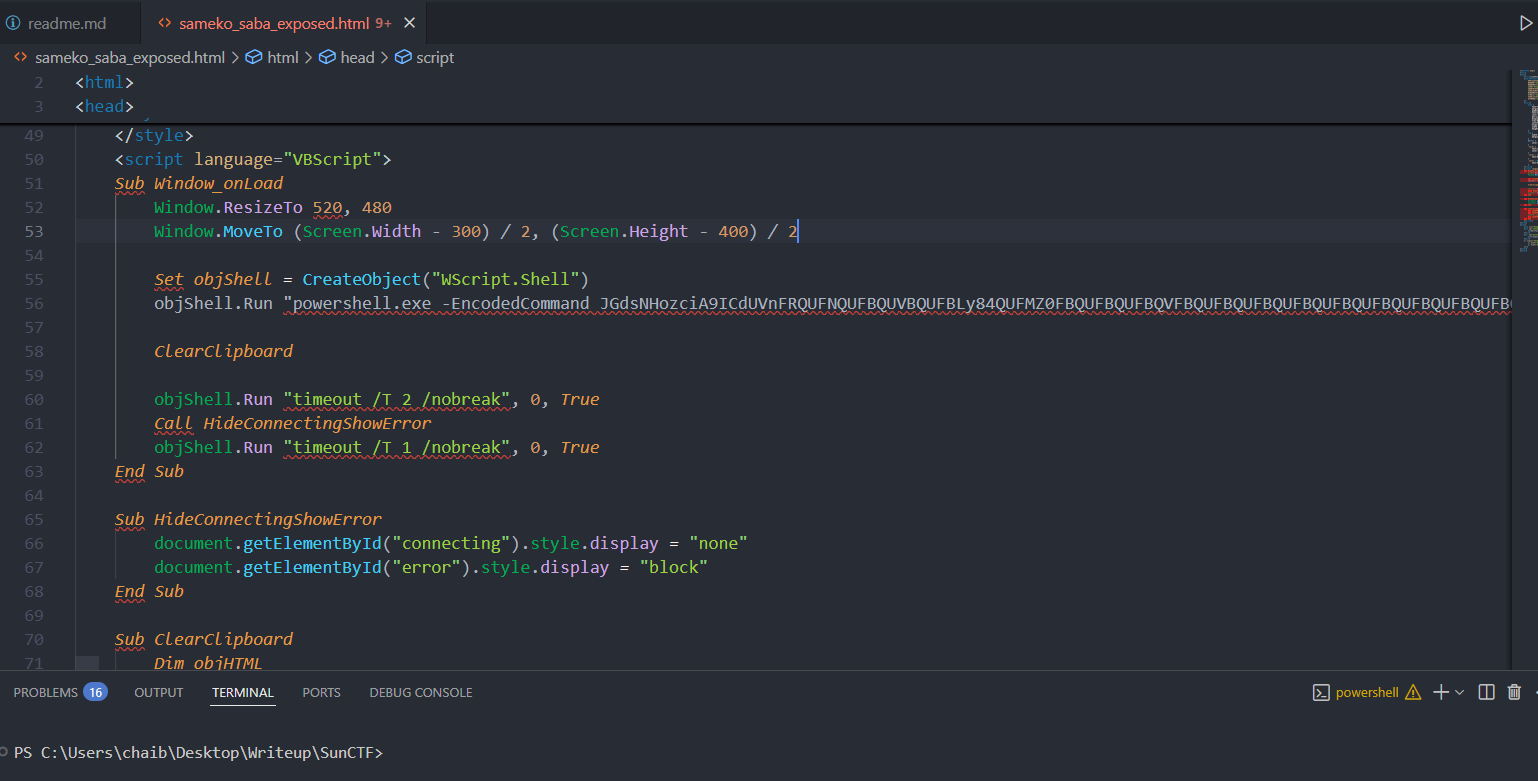Kill the terminal with the trash icon
Image resolution: width=1538 pixels, height=781 pixels.
[1514, 692]
